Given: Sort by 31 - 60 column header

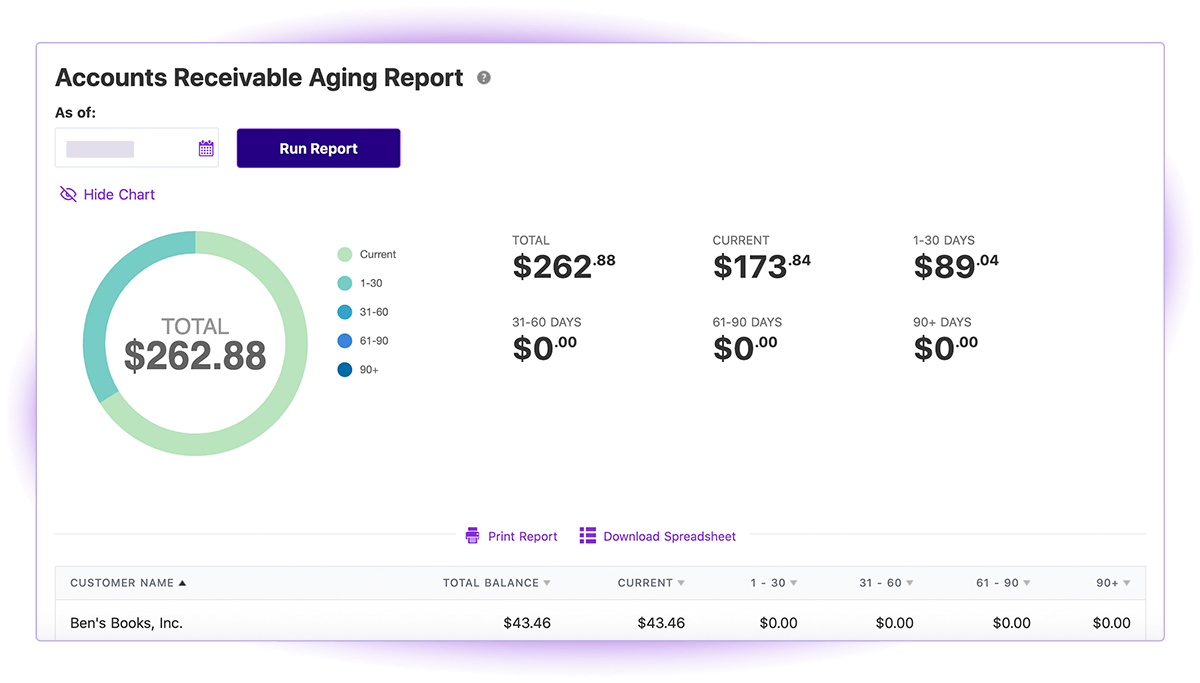Looking at the screenshot, I should (x=886, y=583).
